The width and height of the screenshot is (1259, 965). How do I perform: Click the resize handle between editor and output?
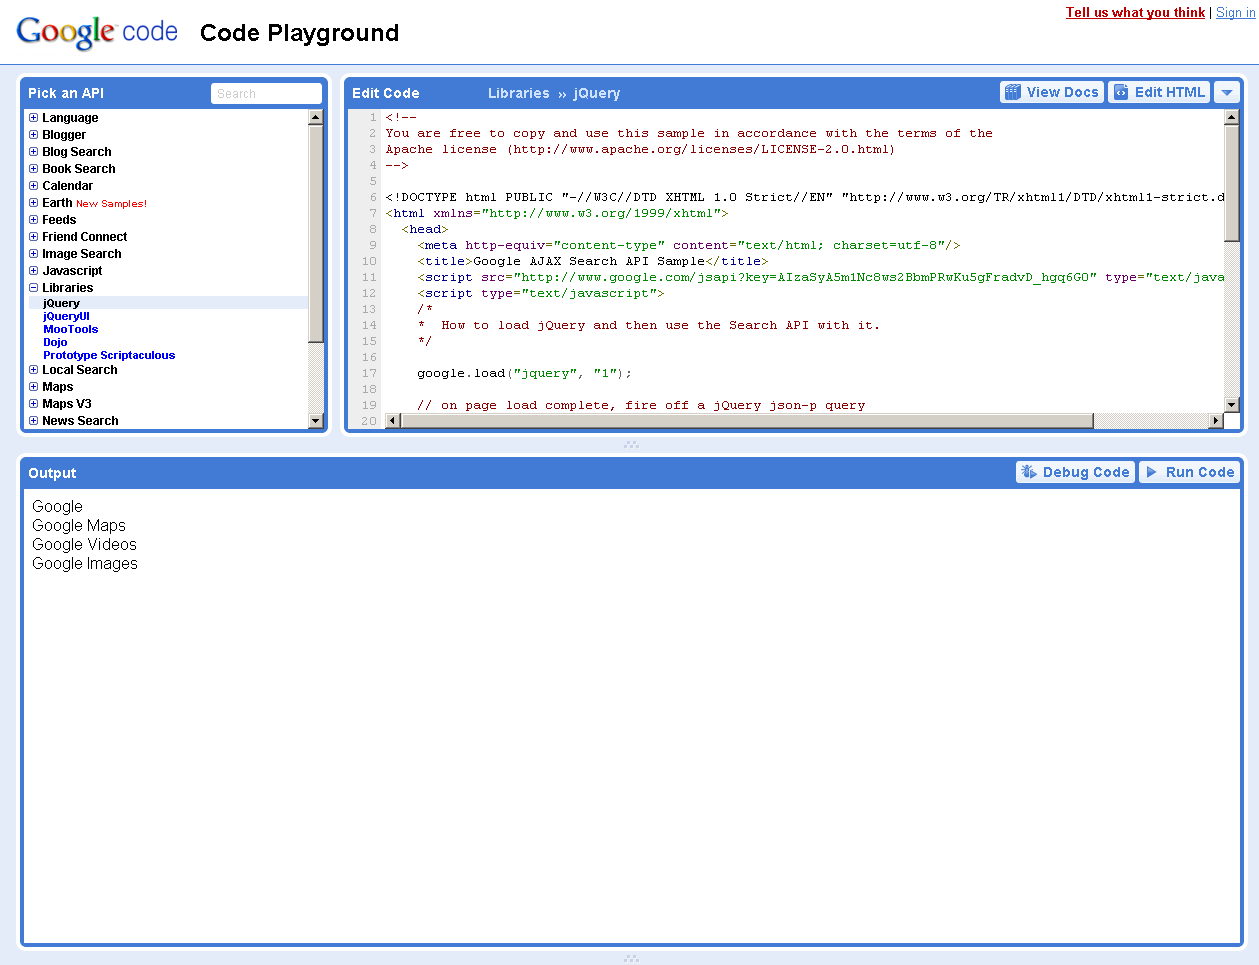pos(631,445)
